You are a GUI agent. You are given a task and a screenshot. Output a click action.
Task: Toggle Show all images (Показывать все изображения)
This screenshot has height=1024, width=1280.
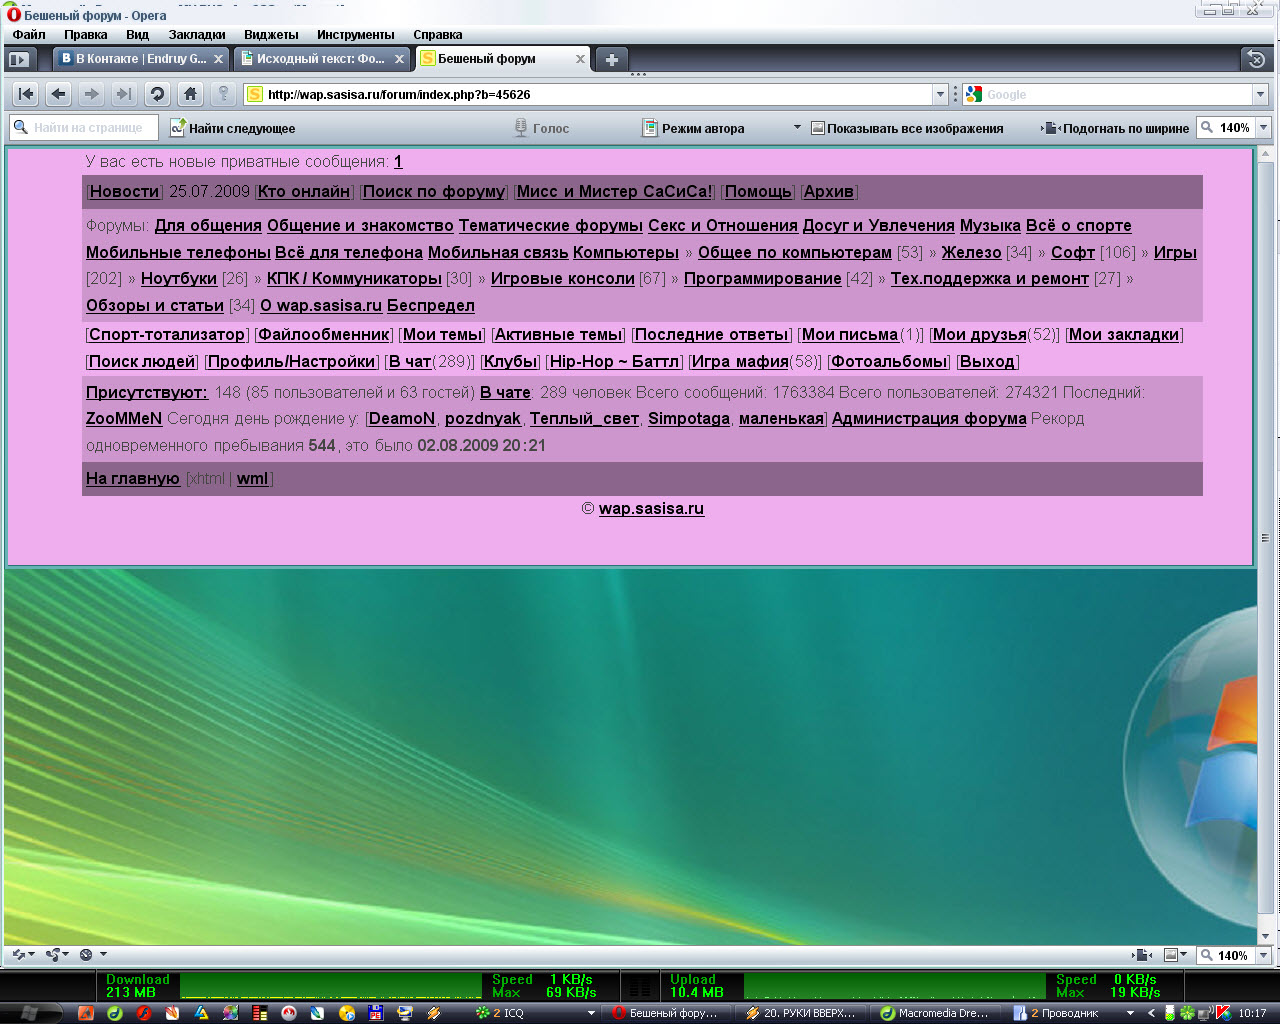coord(906,128)
